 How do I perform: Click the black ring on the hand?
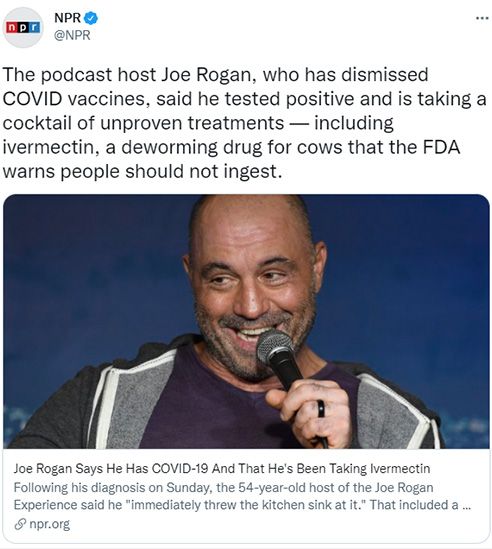click(321, 409)
